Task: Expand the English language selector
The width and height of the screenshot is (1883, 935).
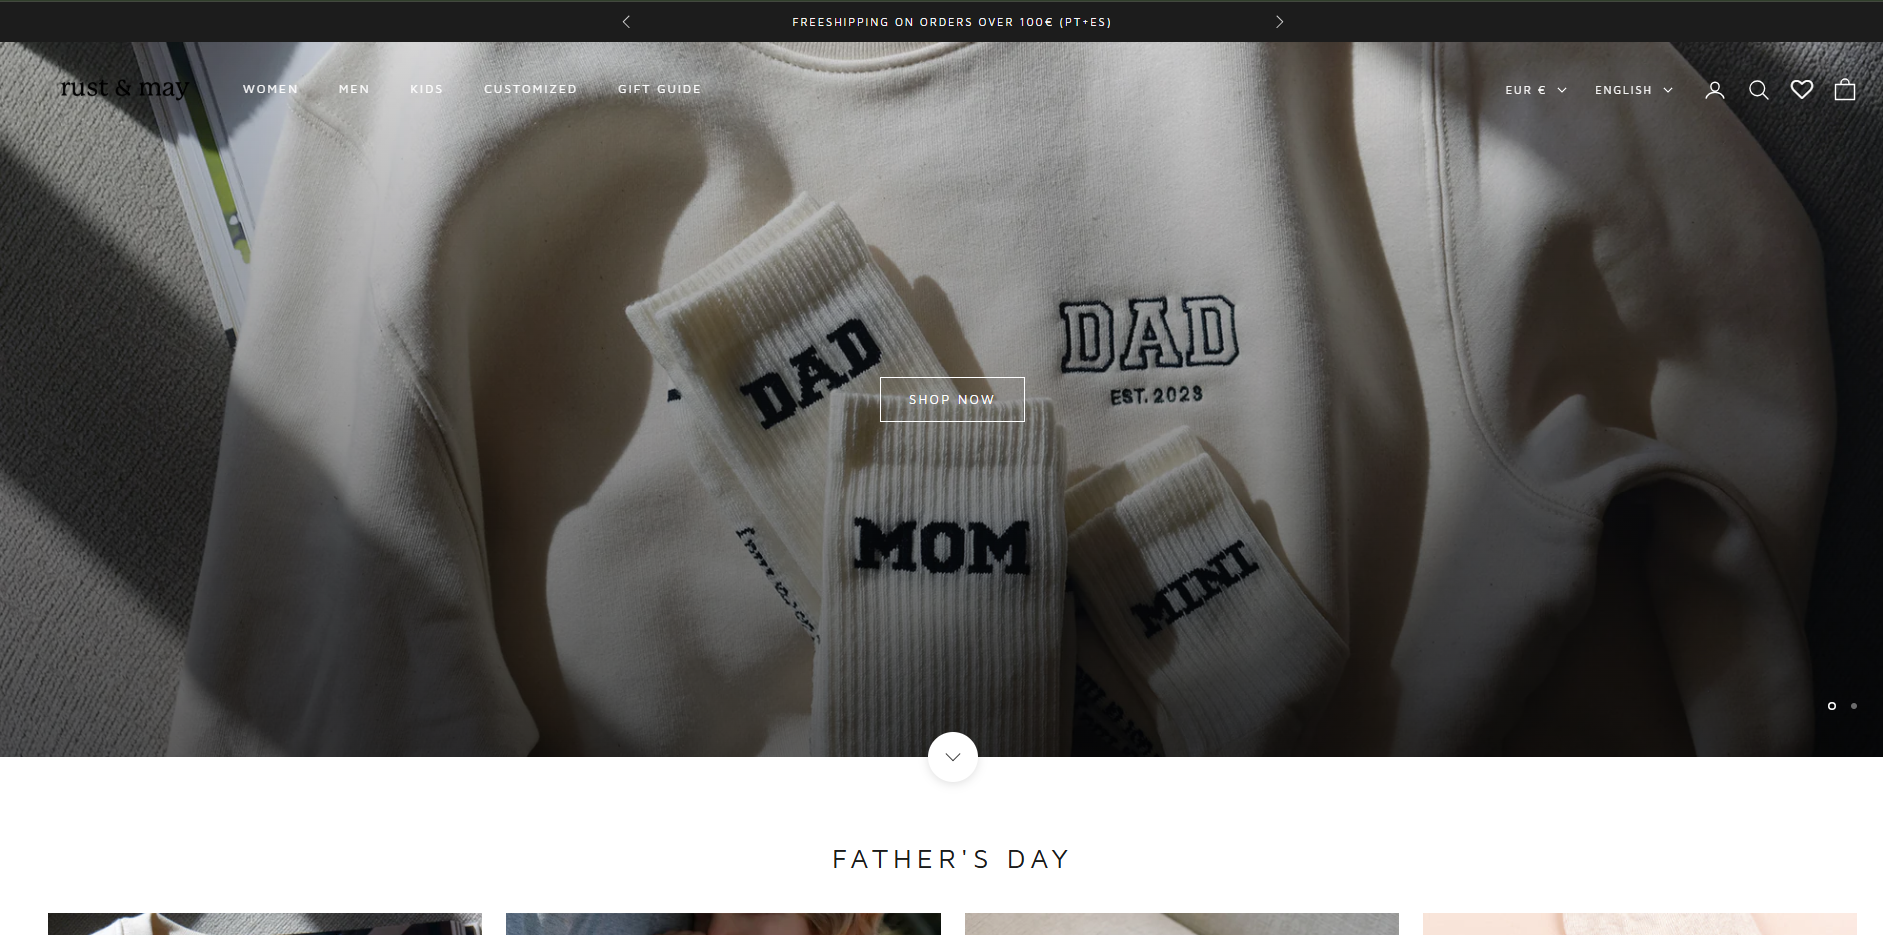Action: (1633, 90)
